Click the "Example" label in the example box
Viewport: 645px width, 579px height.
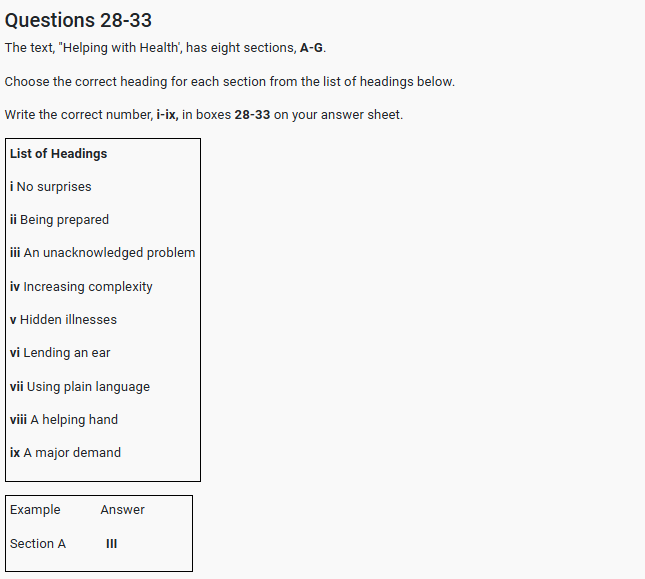[x=35, y=510]
